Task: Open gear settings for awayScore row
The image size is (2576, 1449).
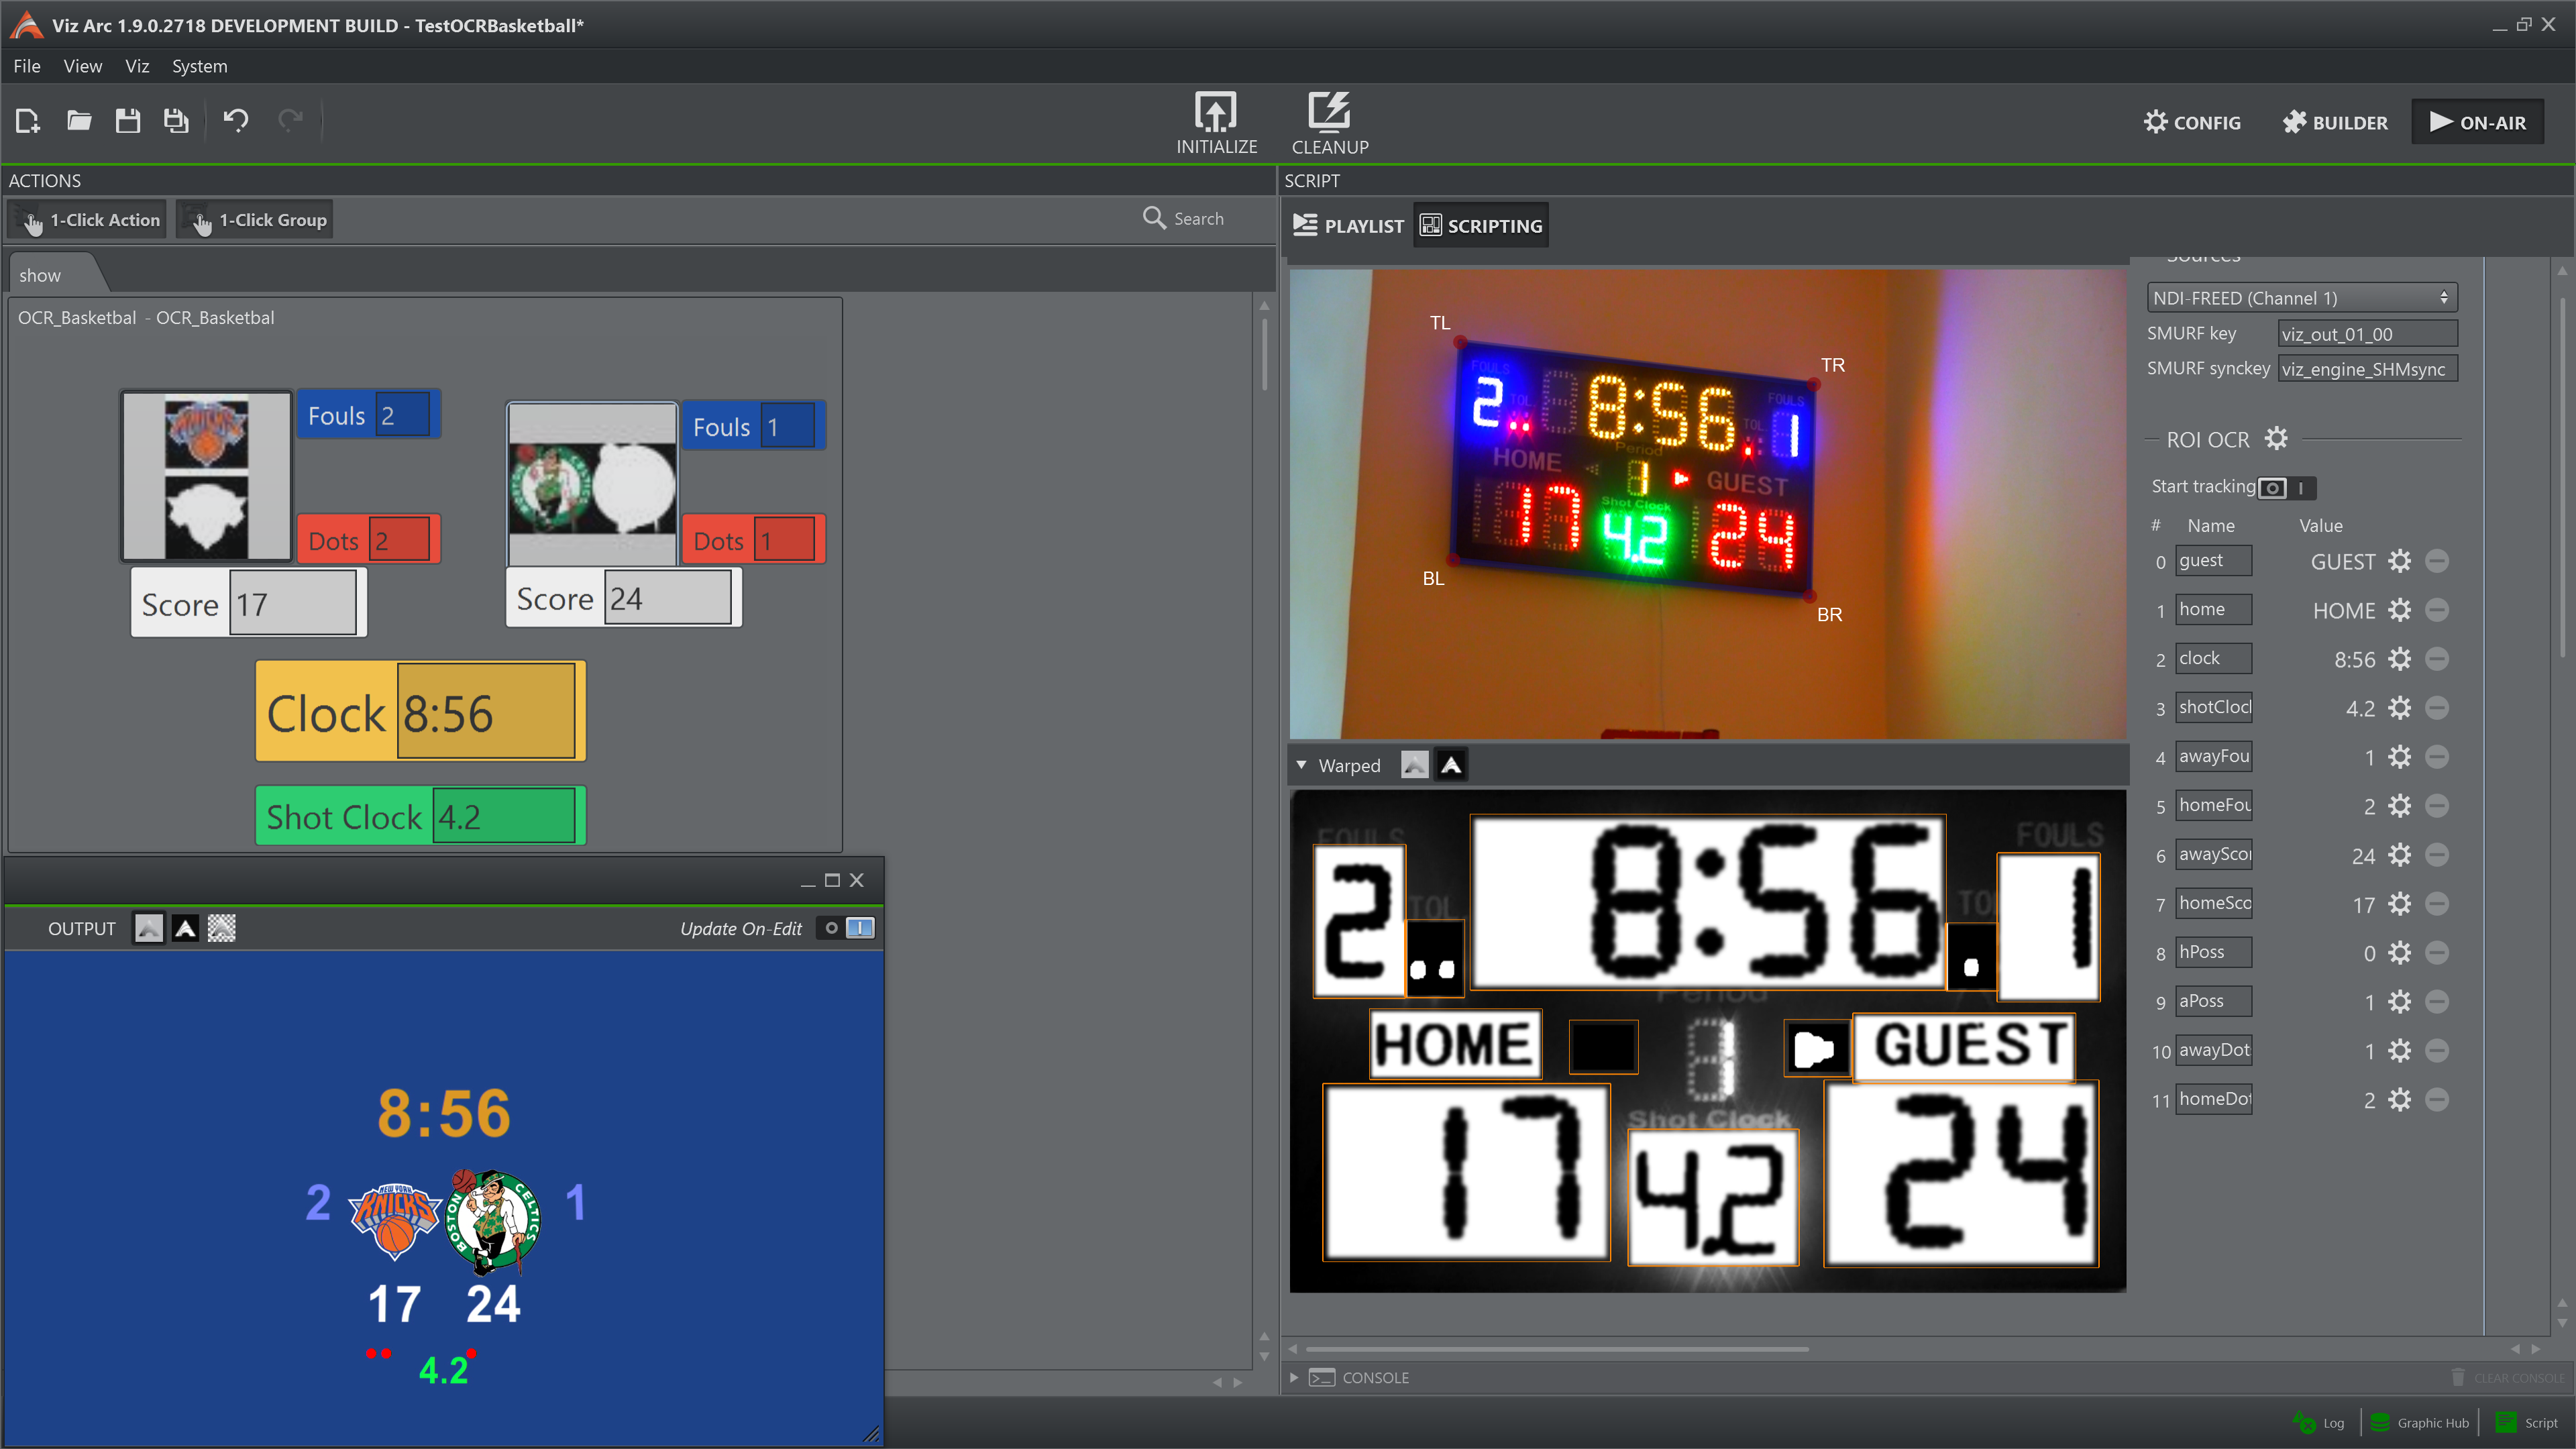Action: point(2399,855)
